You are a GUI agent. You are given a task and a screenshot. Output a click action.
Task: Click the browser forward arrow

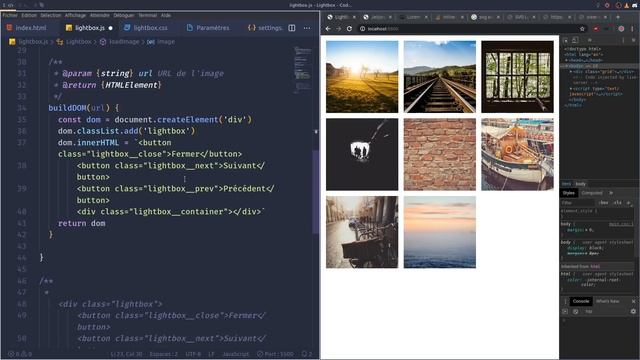[x=338, y=29]
